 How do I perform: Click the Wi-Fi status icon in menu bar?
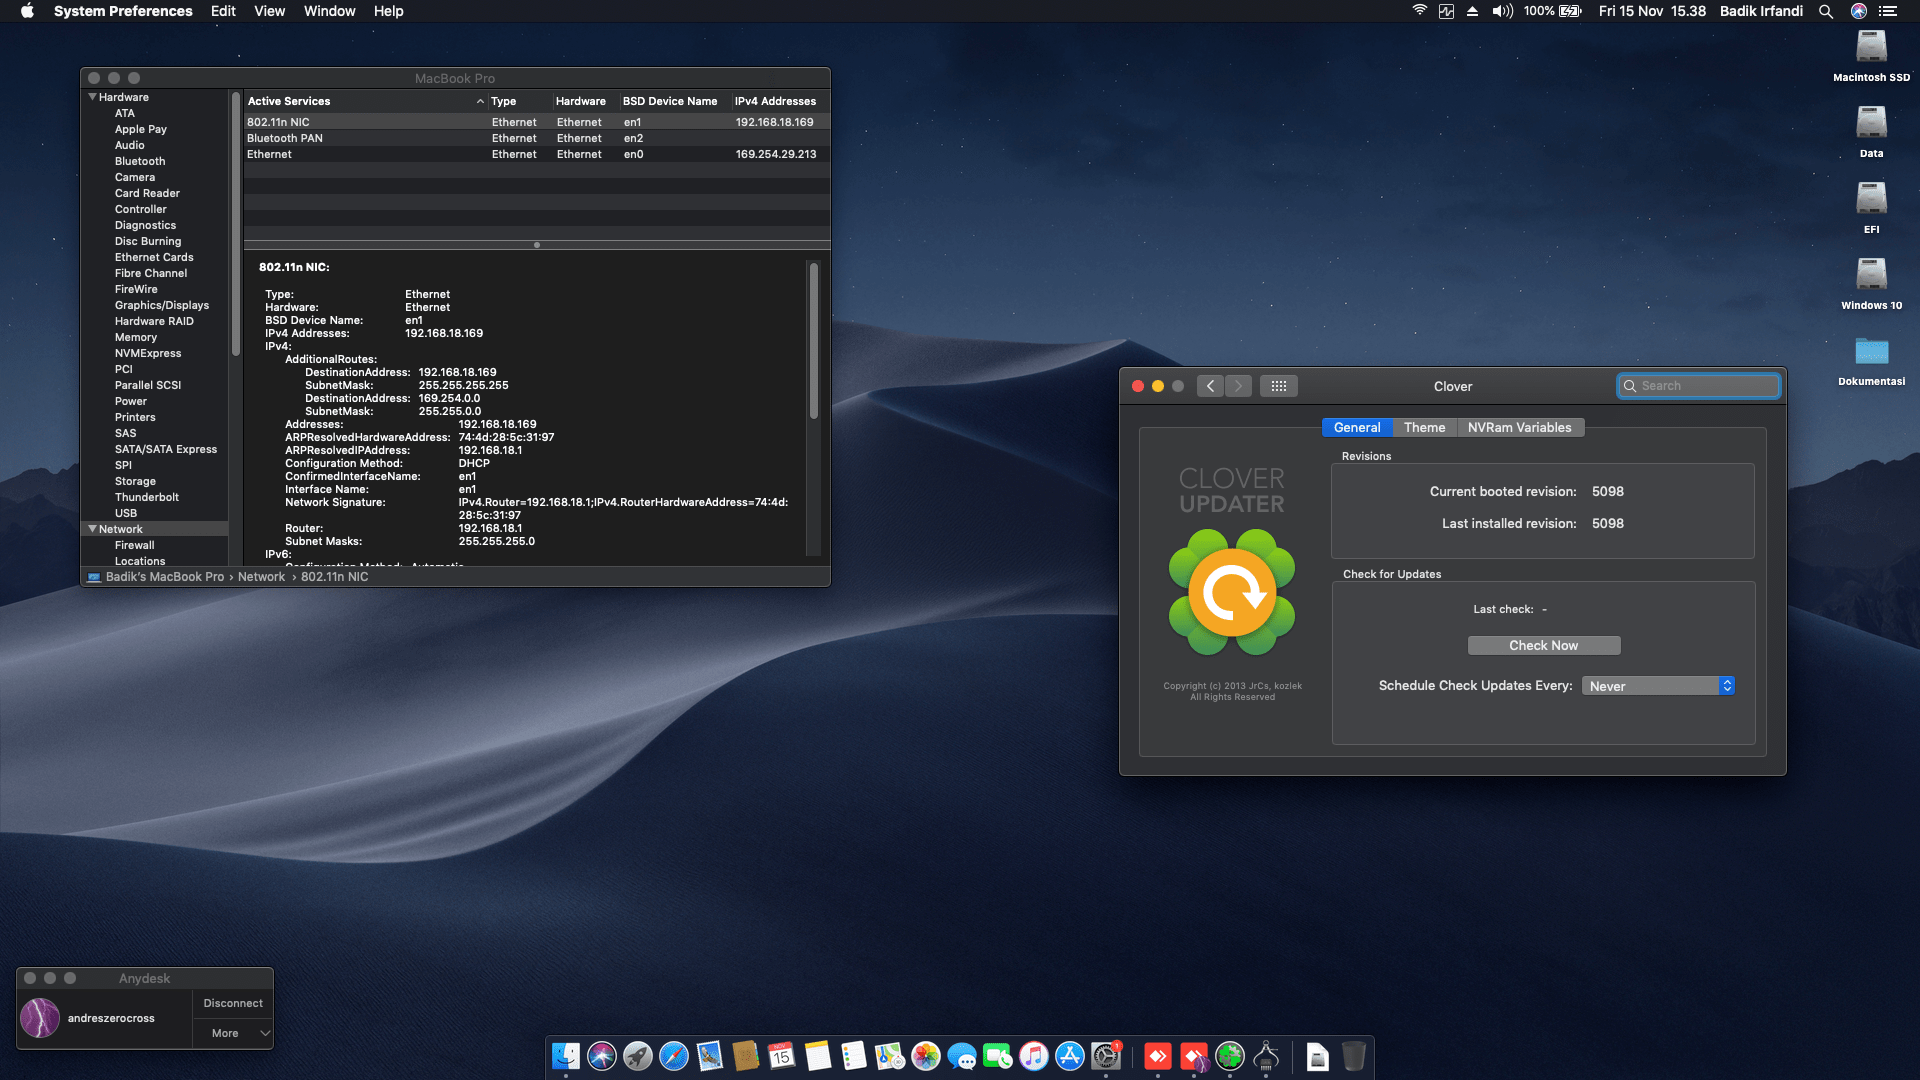(x=1419, y=11)
